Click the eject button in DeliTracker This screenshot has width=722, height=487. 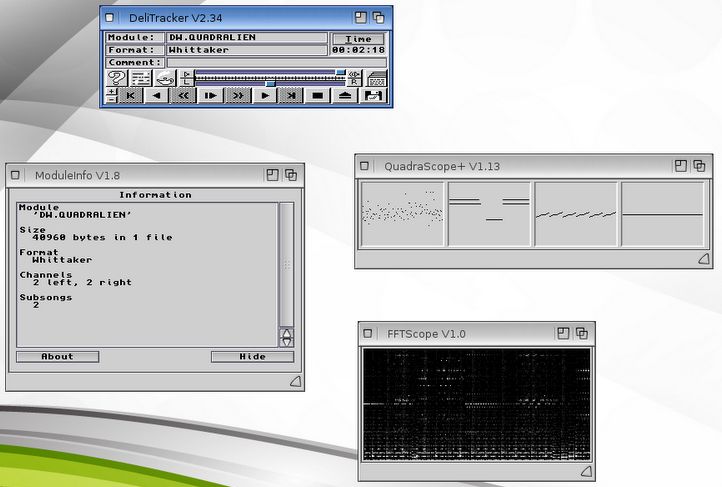pos(345,95)
